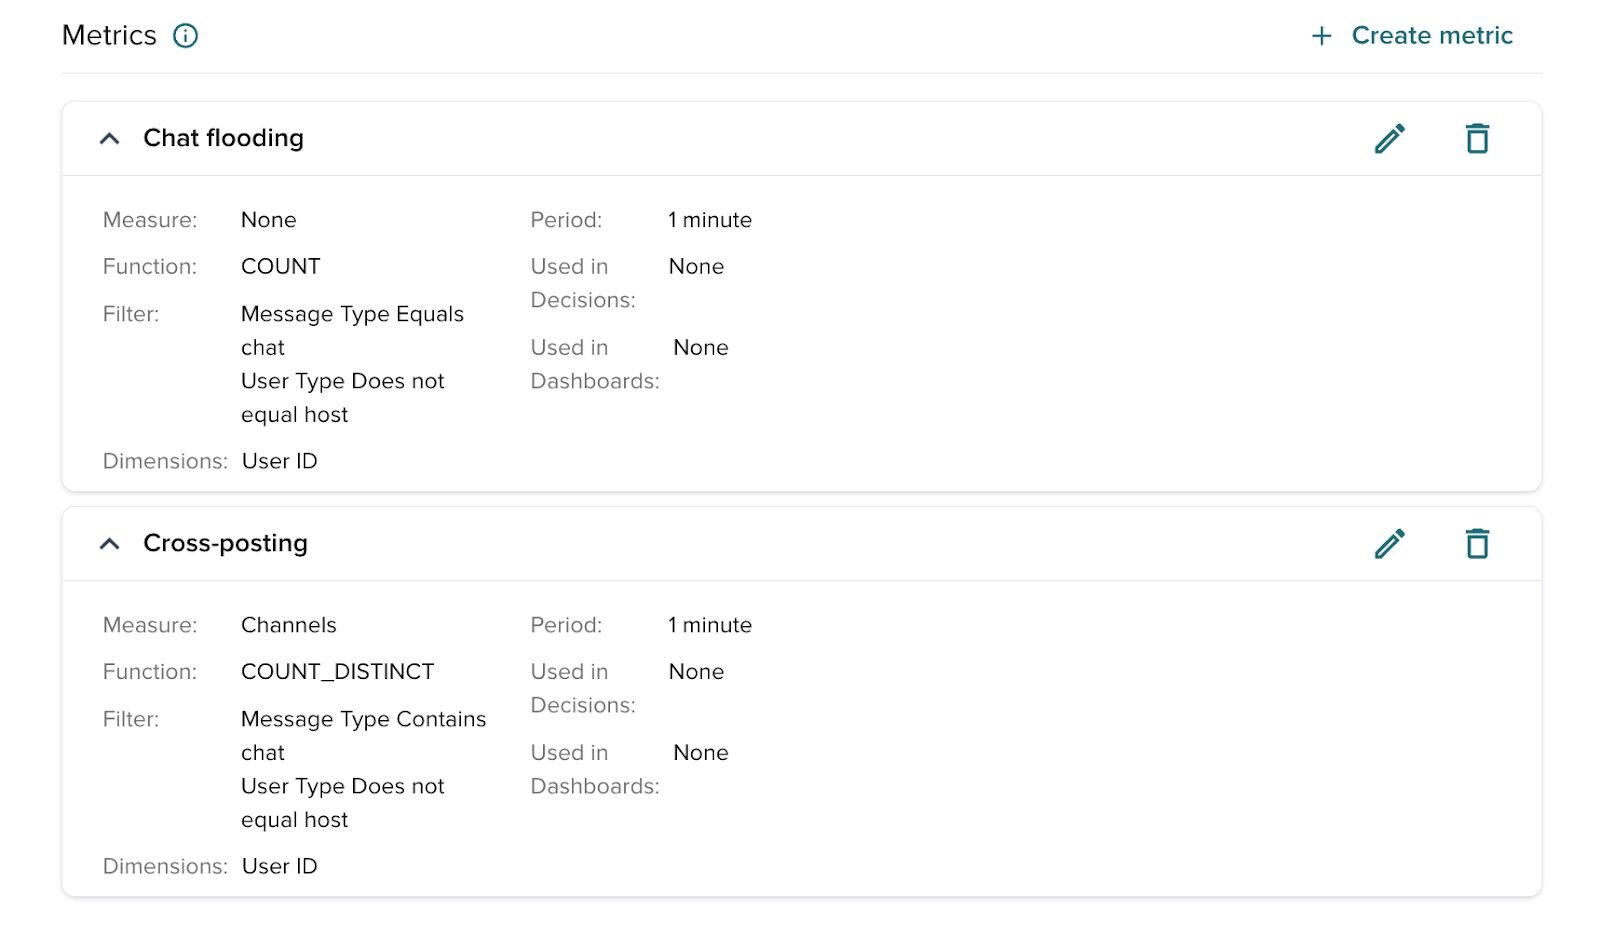Select the User ID dimension in Cross-posting
Image resolution: width=1600 pixels, height=937 pixels.
tap(279, 866)
